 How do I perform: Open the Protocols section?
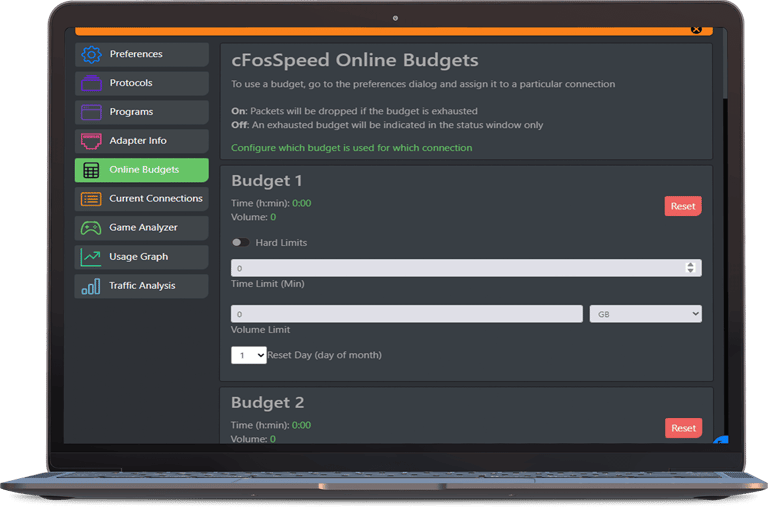(142, 83)
